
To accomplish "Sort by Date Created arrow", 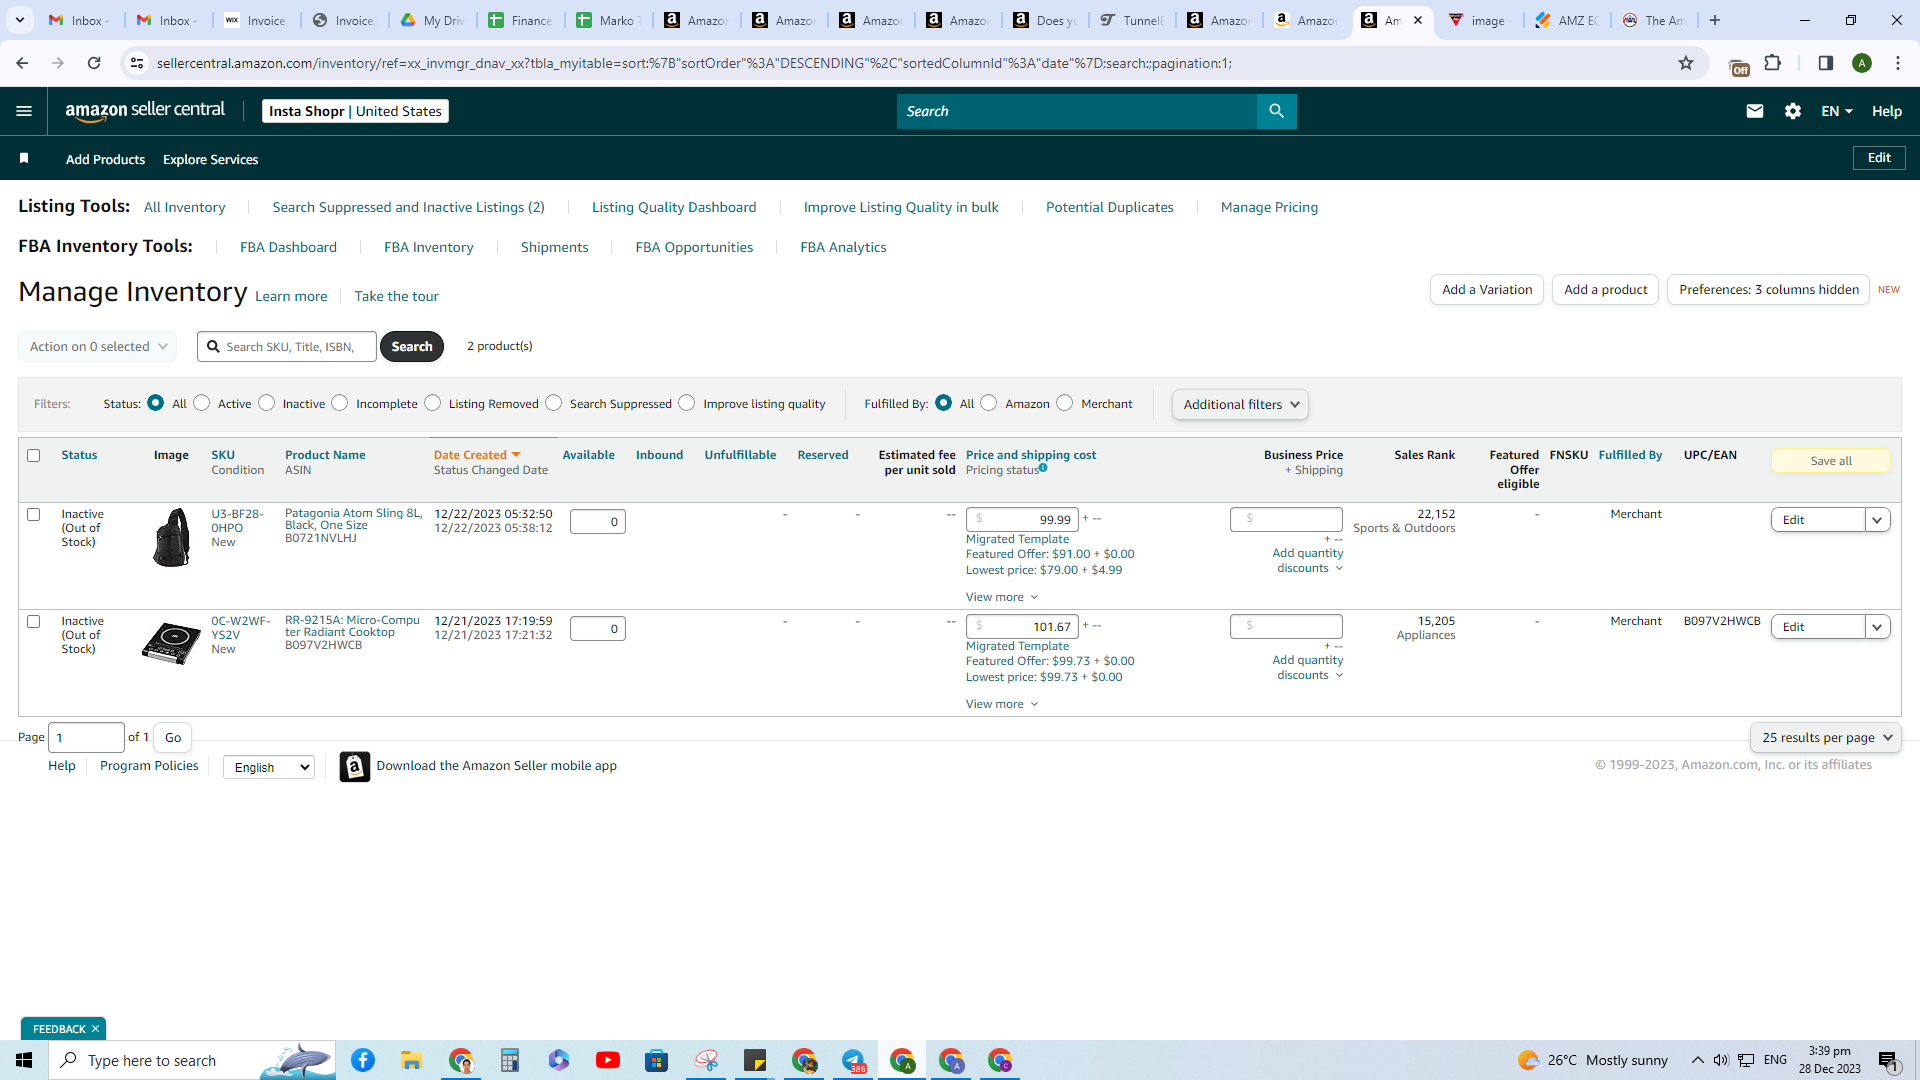I will tap(516, 455).
